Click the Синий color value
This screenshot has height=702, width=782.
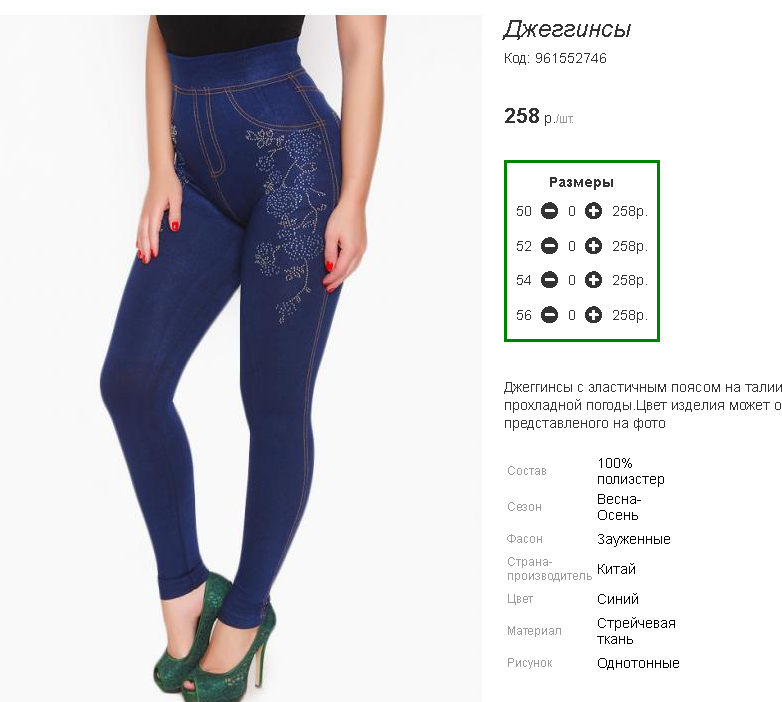(617, 599)
